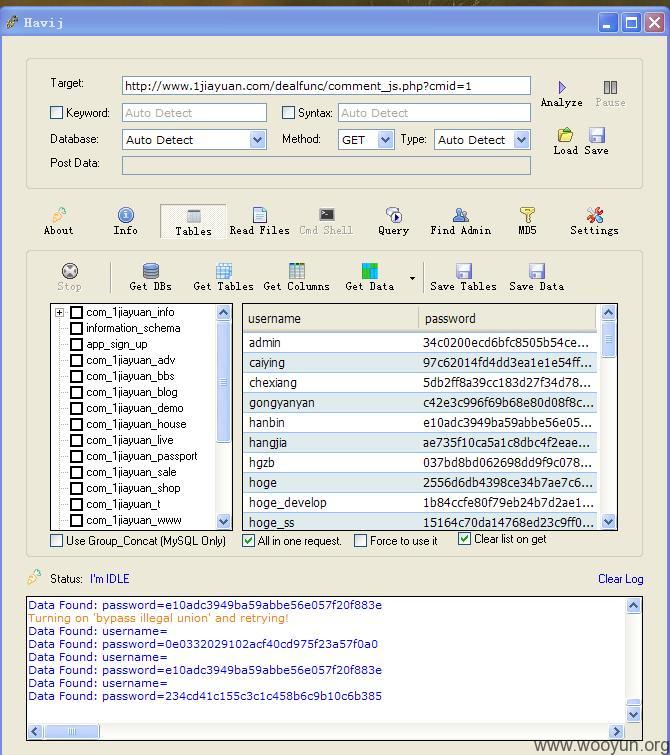Open the Query section

394,221
